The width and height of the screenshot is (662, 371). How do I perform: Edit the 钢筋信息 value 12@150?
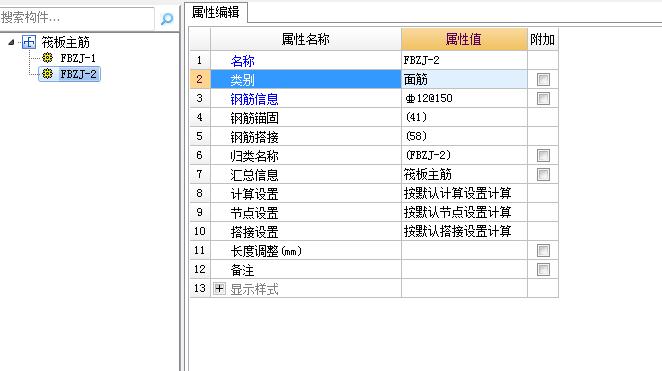[464, 98]
